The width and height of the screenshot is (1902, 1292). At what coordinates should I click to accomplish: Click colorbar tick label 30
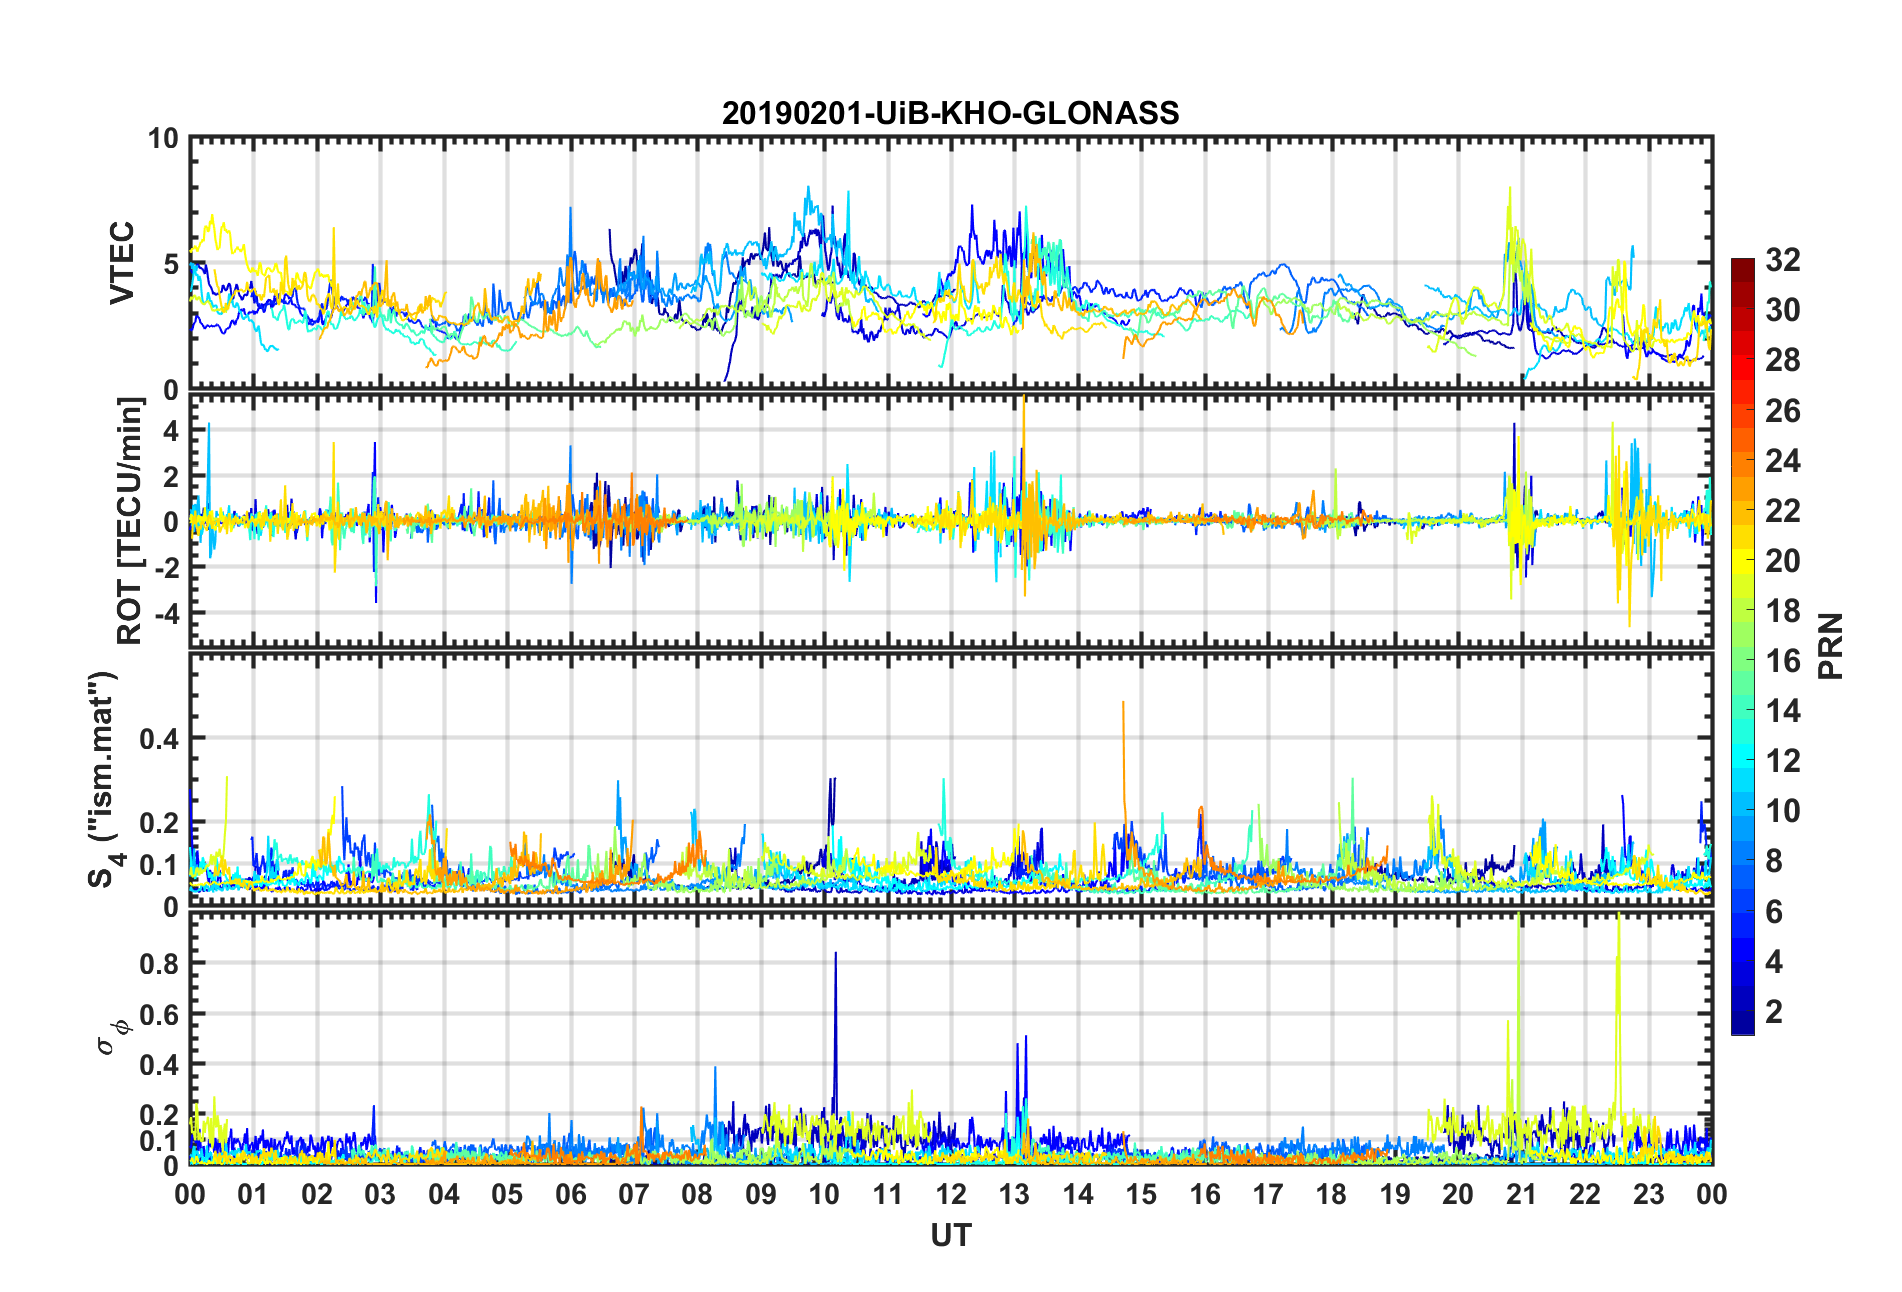pos(1783,310)
